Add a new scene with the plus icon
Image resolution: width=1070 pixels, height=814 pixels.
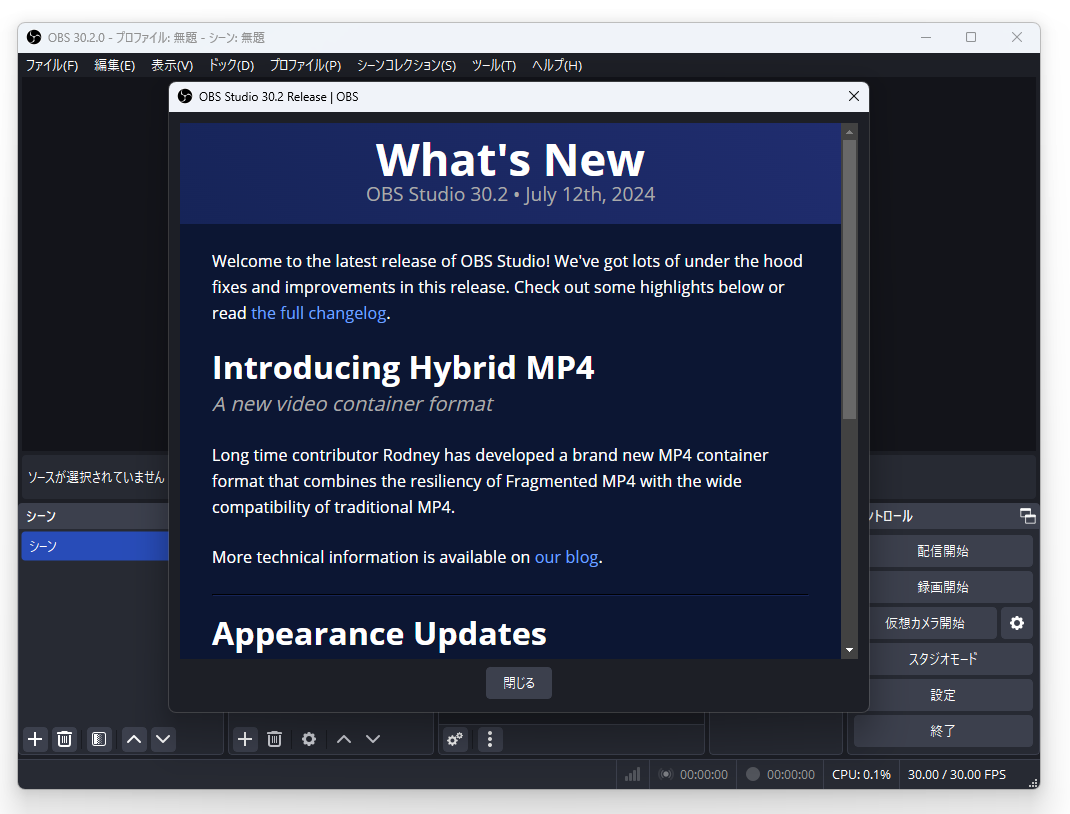(x=34, y=739)
